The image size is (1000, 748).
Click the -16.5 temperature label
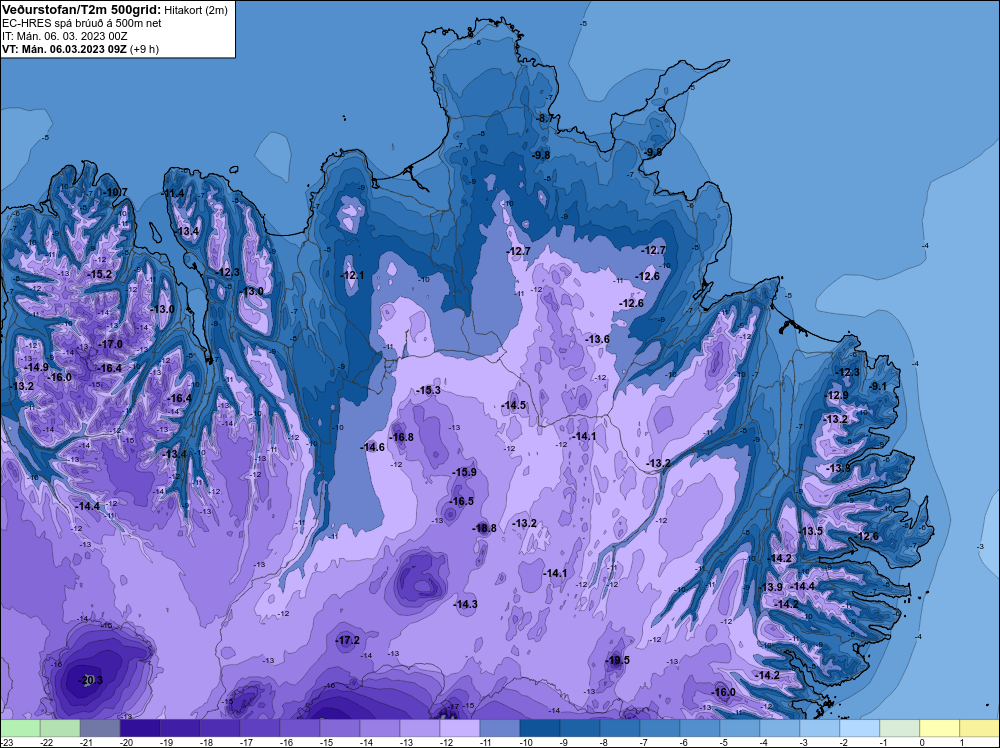tap(462, 501)
